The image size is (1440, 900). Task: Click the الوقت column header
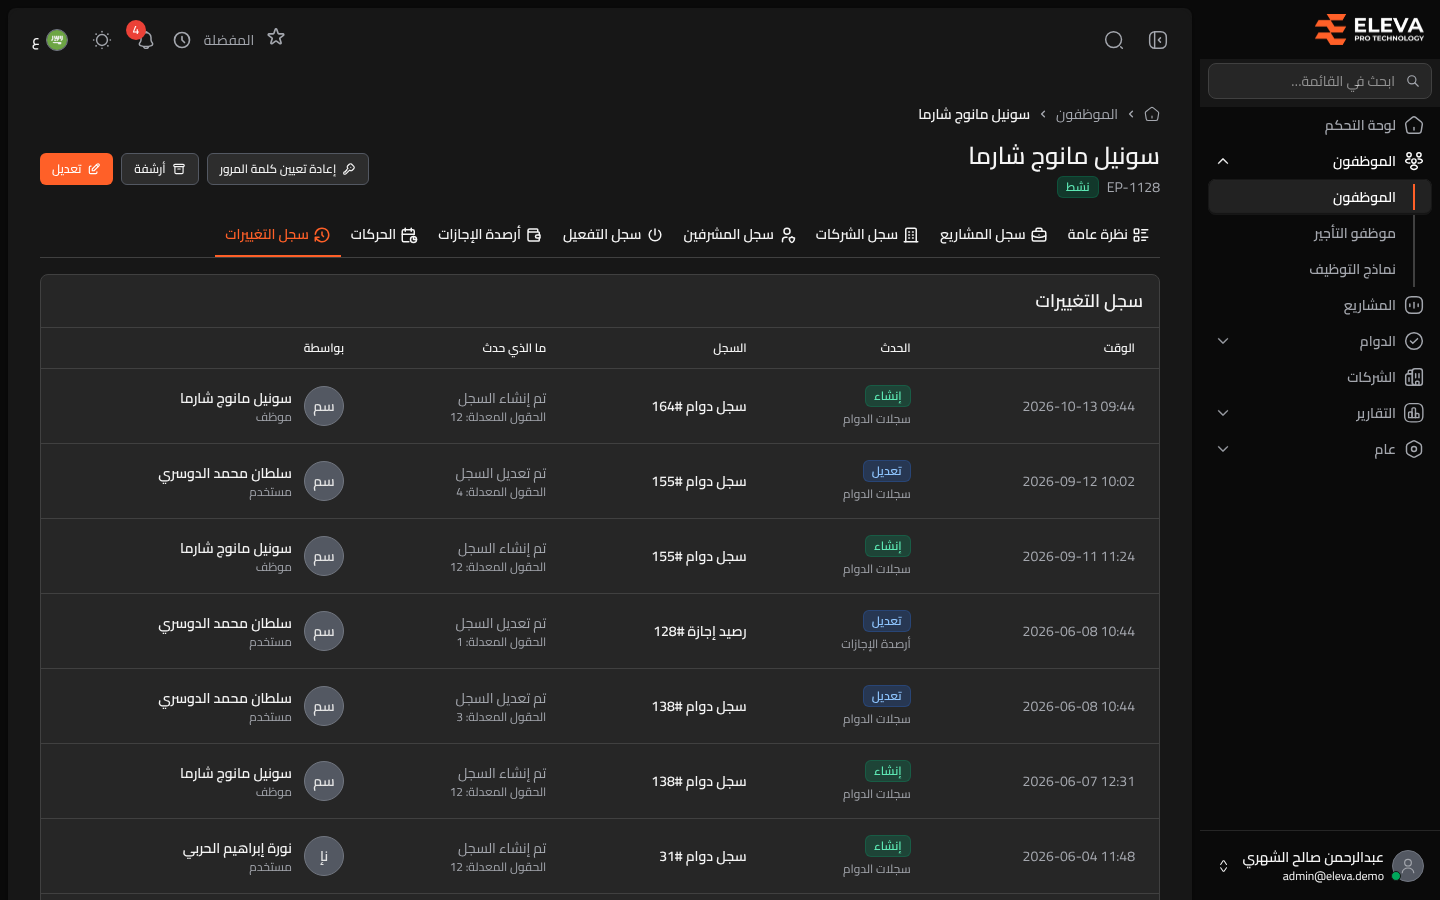click(x=1119, y=348)
